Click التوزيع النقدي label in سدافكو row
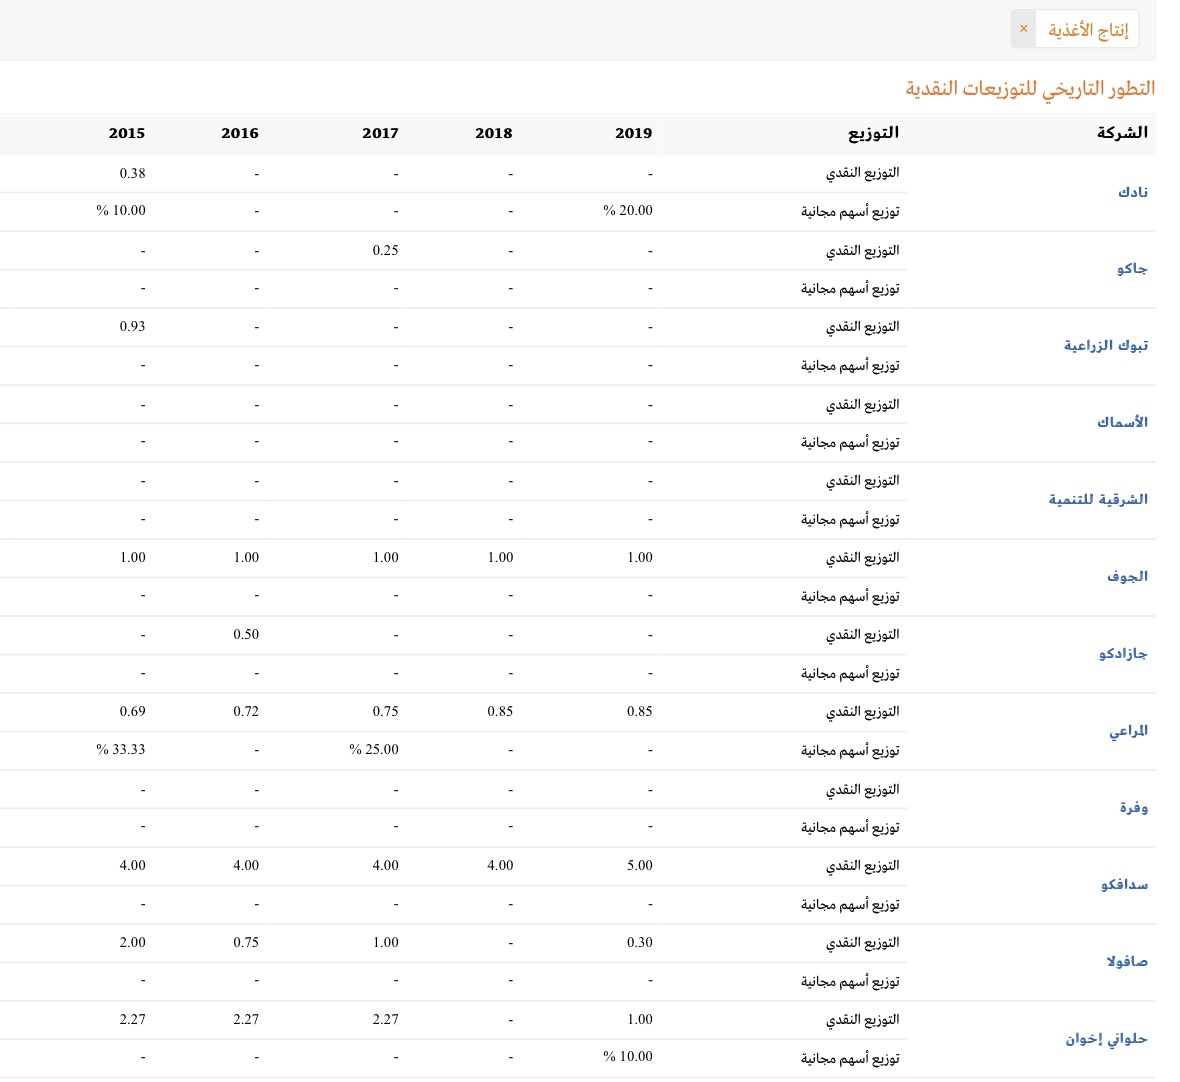 click(x=862, y=866)
